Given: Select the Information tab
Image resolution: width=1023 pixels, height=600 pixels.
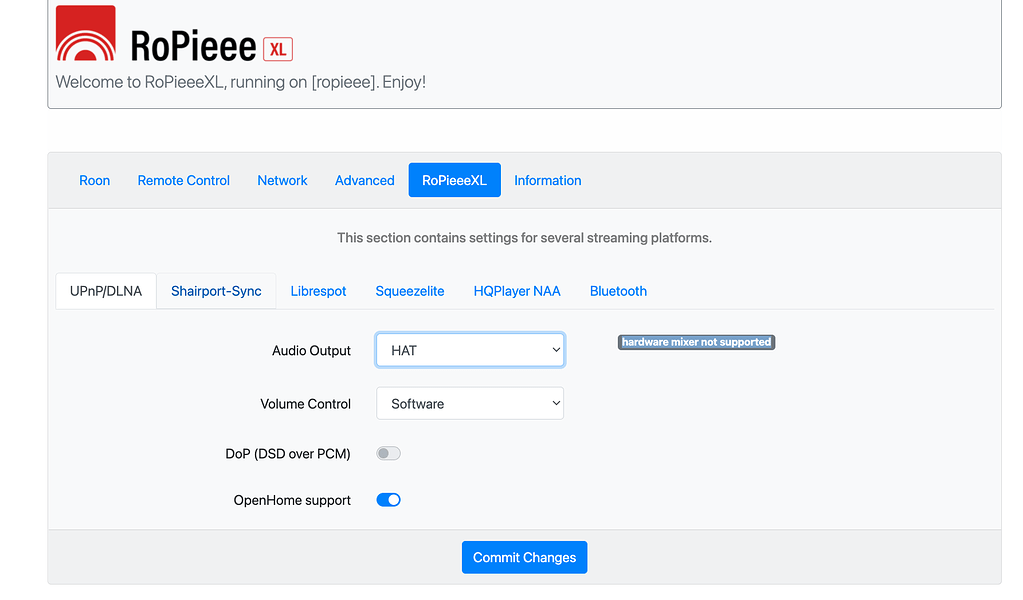Looking at the screenshot, I should coord(547,180).
